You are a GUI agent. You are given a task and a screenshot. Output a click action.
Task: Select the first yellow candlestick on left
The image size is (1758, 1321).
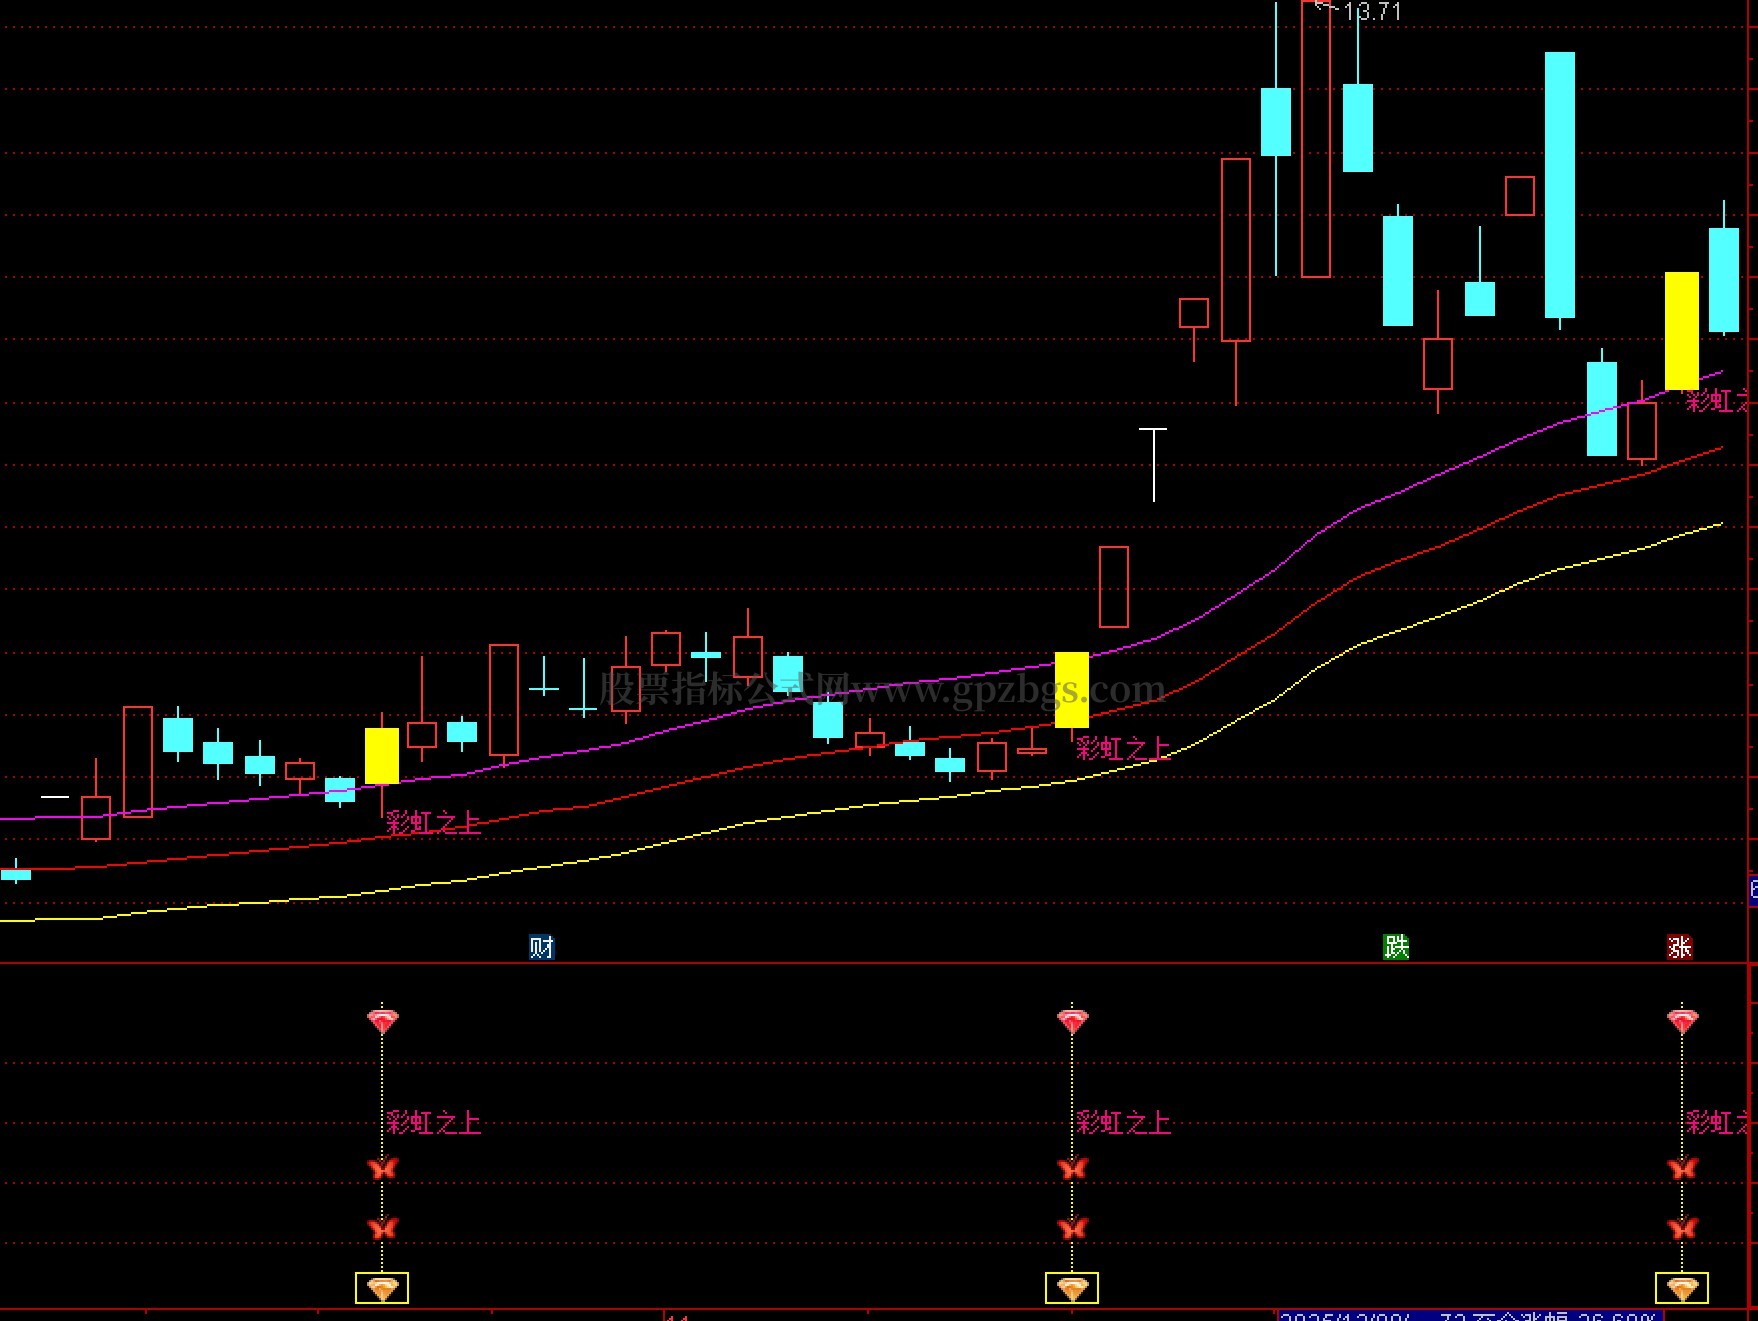382,755
